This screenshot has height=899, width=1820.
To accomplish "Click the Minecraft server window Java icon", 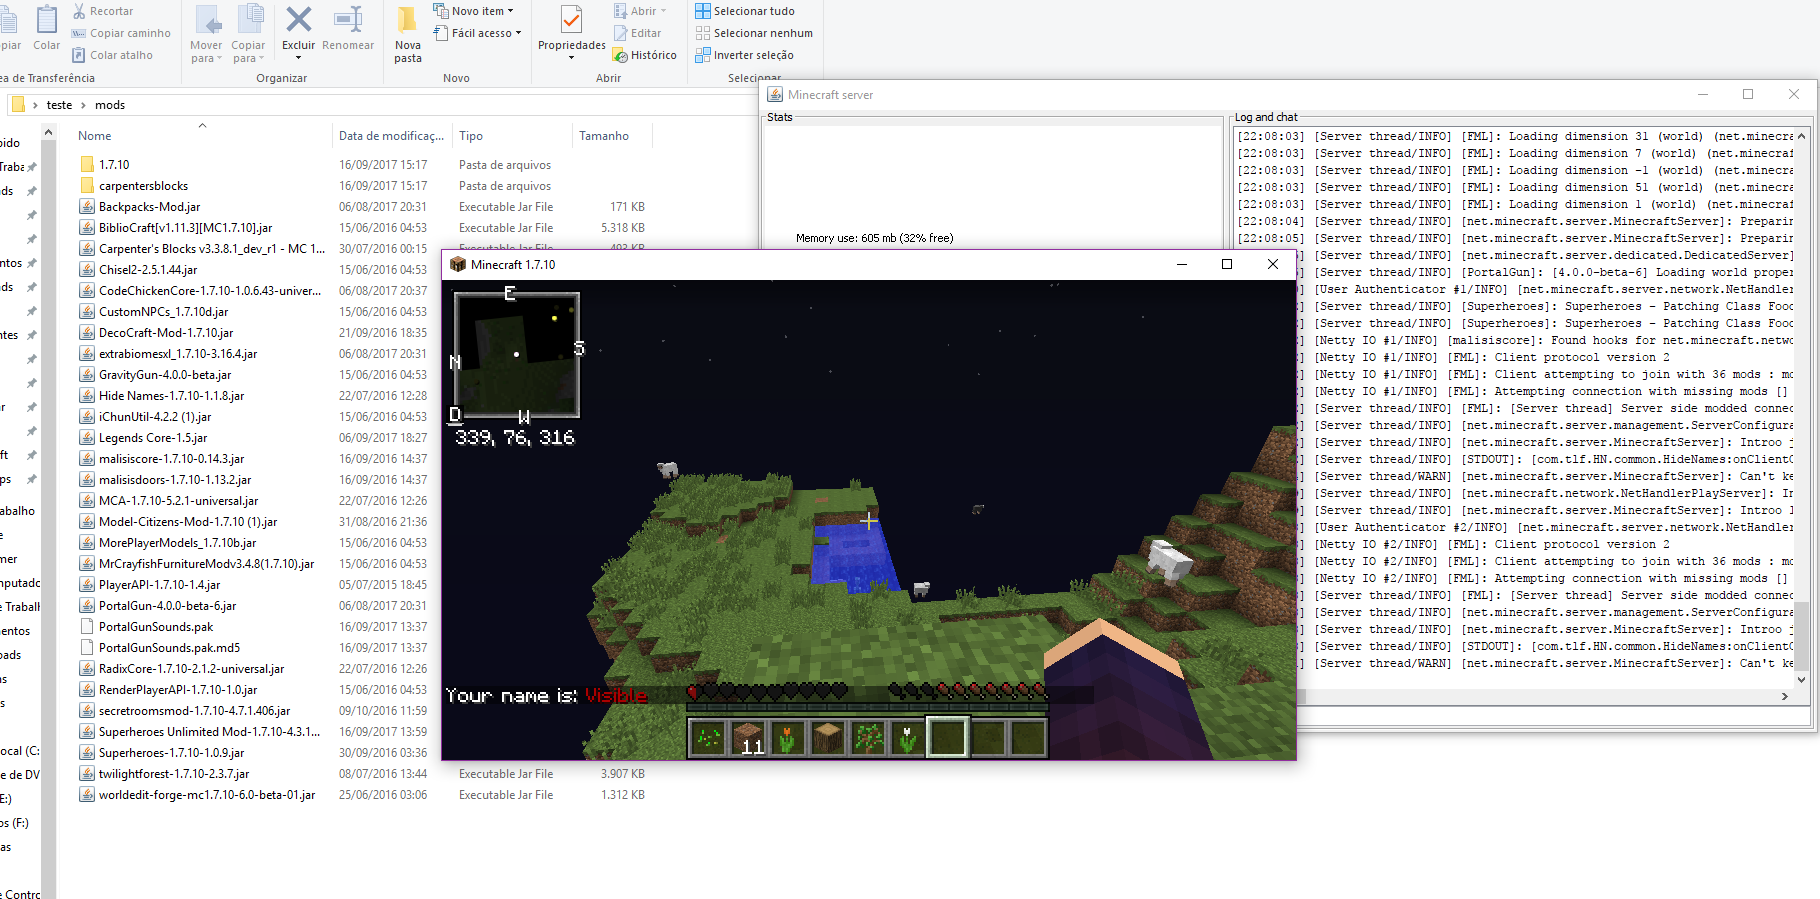I will 775,94.
